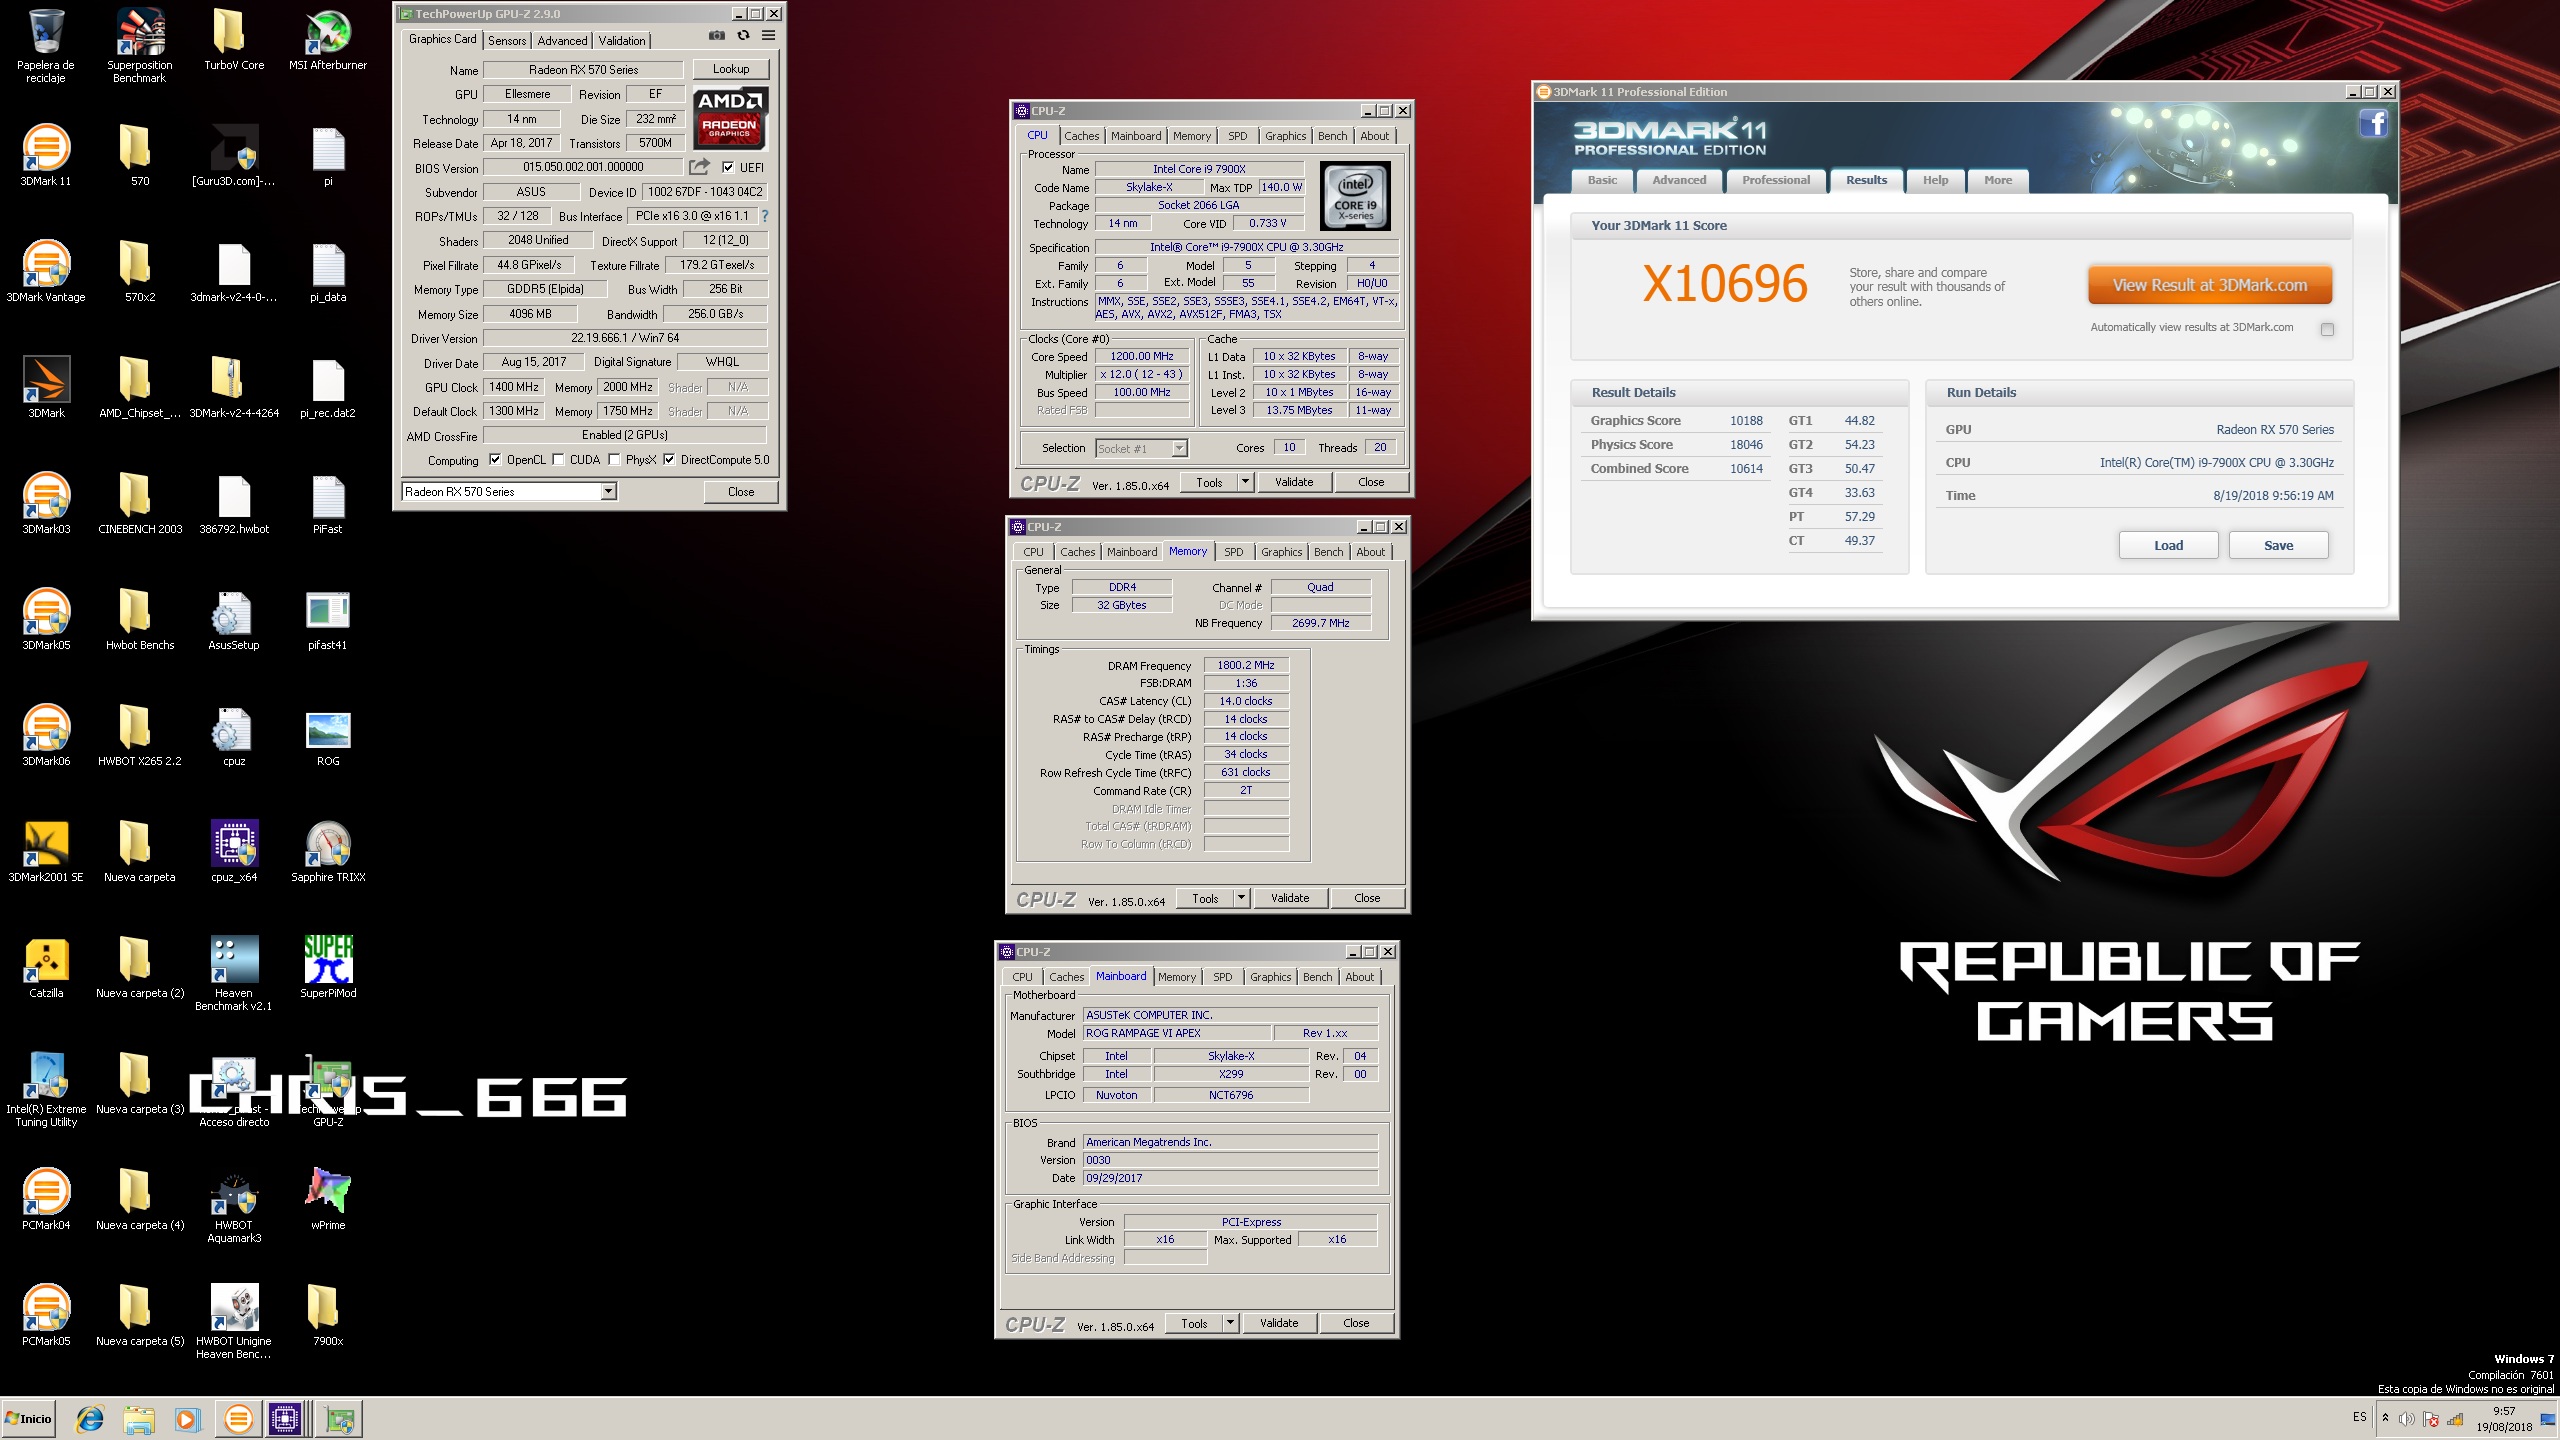Open the Help tab in 3DMark 11

coord(1935,180)
